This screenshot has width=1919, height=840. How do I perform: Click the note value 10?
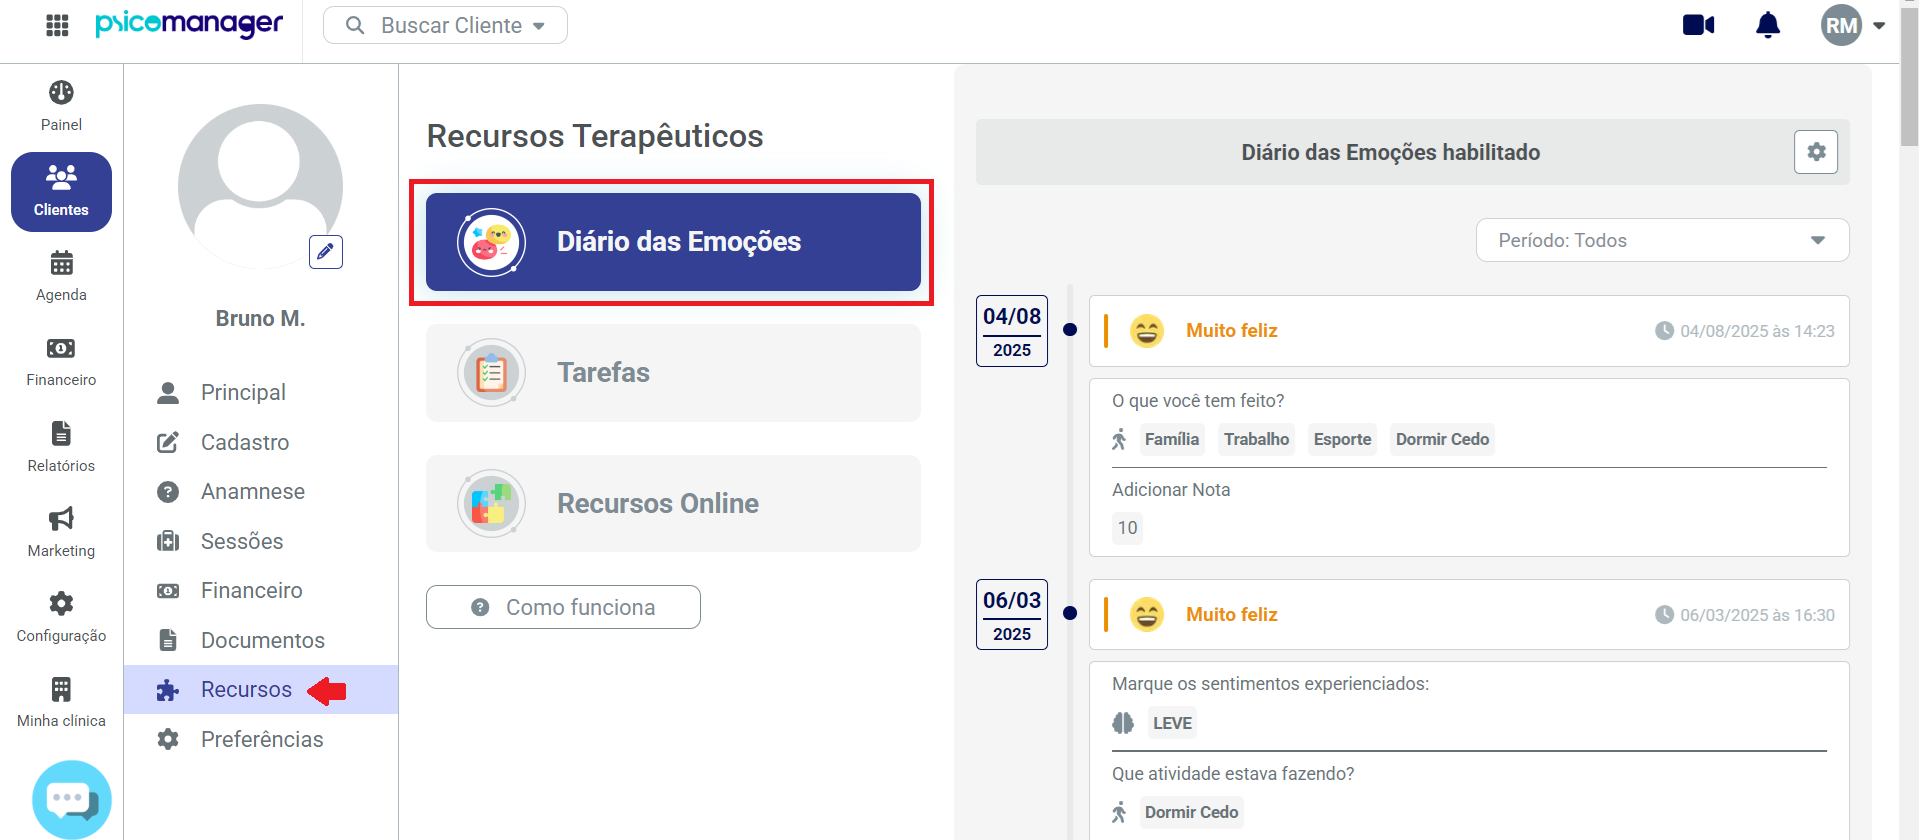point(1127,528)
